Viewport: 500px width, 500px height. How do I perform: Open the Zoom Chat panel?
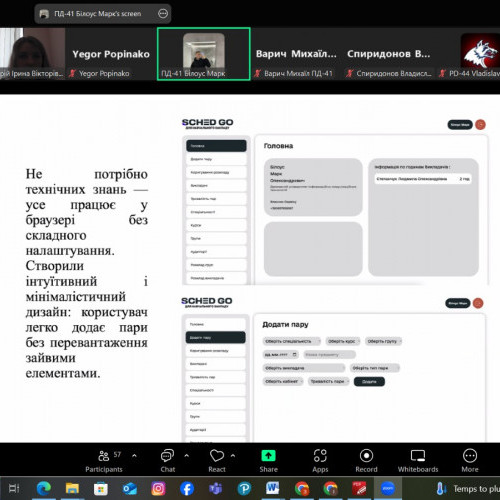pos(167,461)
